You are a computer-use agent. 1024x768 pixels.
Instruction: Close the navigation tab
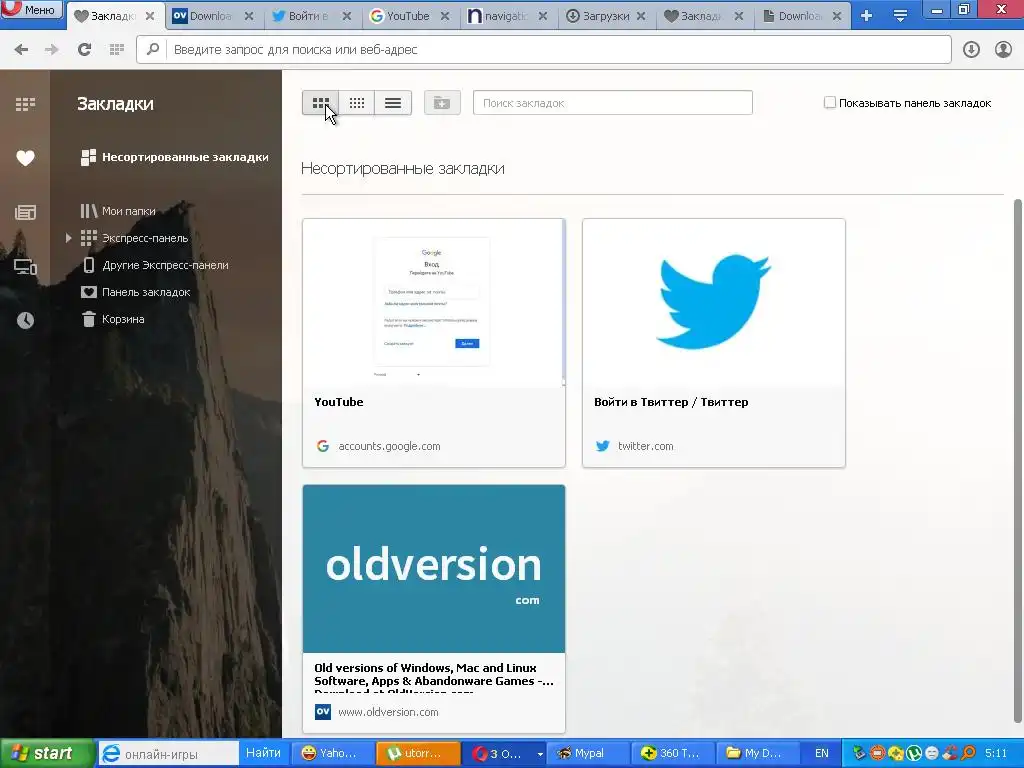[543, 16]
